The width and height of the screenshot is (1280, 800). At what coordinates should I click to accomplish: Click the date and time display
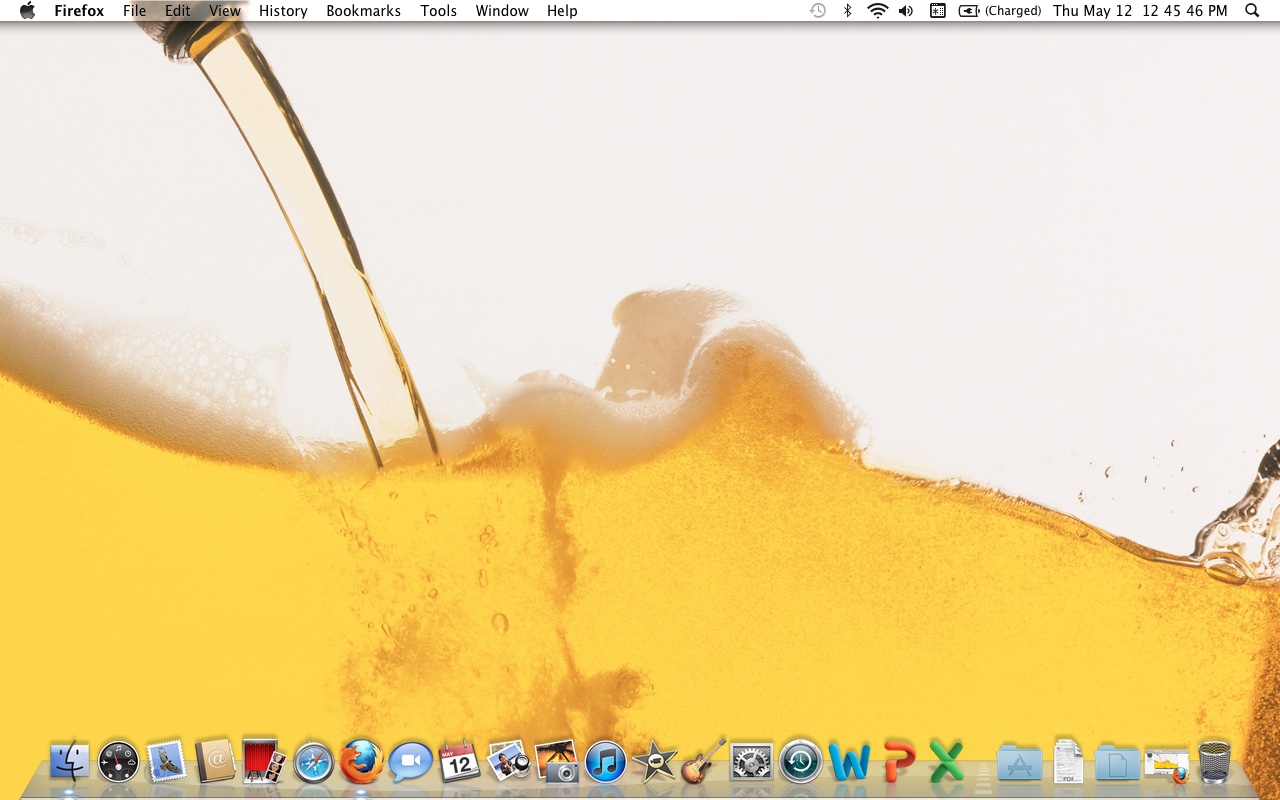1140,11
